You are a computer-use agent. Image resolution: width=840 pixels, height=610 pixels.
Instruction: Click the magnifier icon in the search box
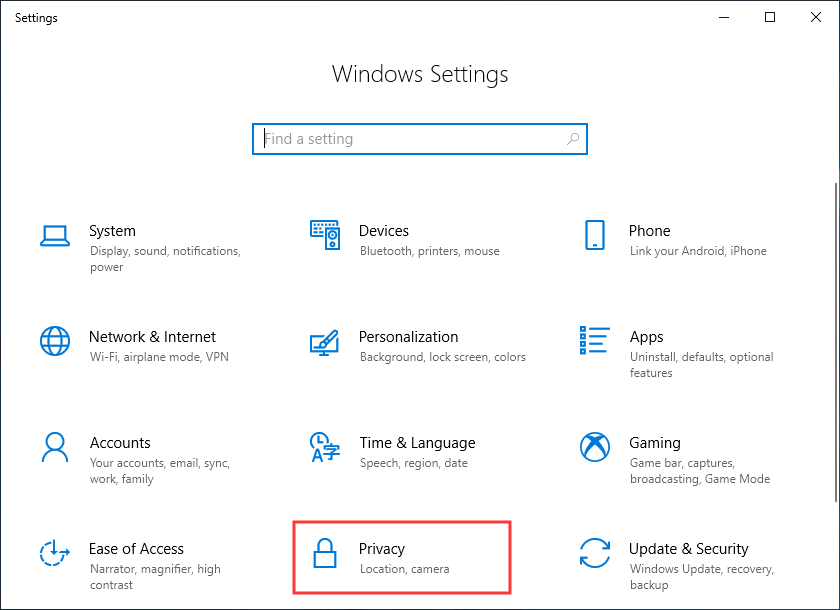click(x=573, y=139)
